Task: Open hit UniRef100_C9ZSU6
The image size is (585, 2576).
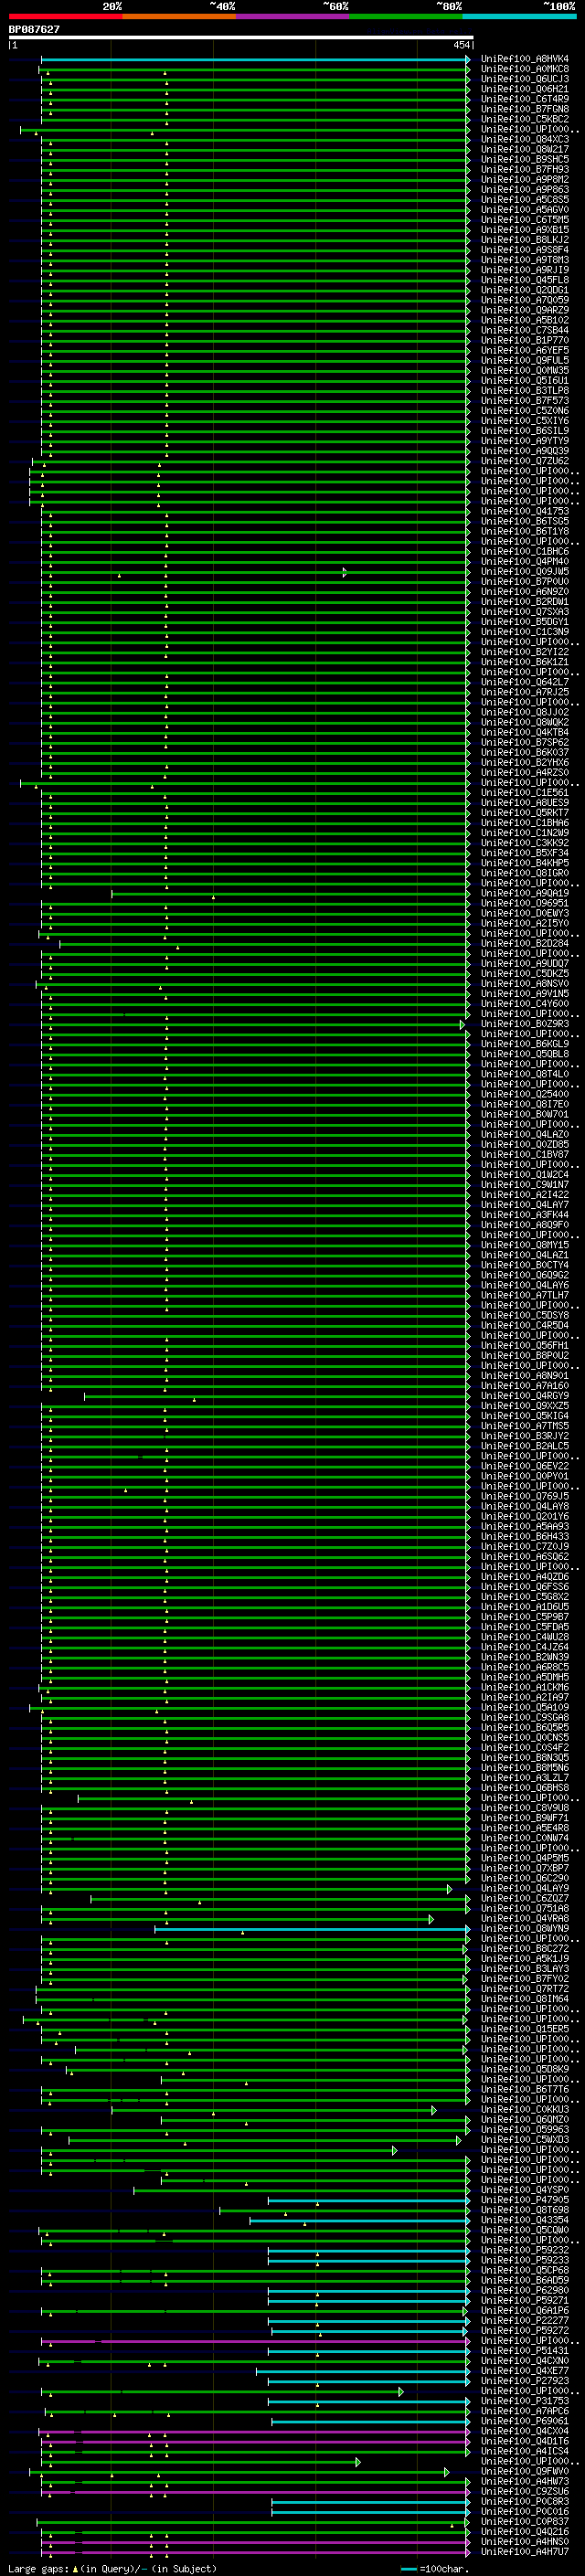Action: (x=524, y=2491)
